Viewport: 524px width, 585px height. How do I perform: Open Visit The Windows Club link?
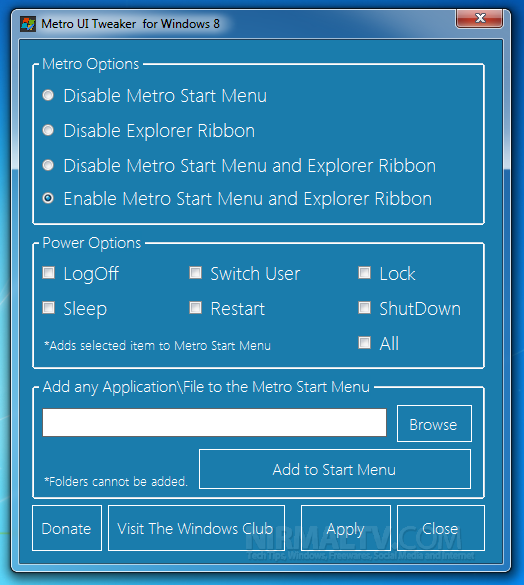coord(196,528)
